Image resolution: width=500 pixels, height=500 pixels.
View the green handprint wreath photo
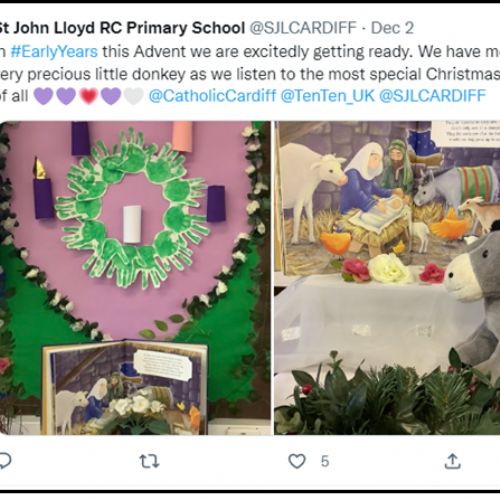click(135, 278)
